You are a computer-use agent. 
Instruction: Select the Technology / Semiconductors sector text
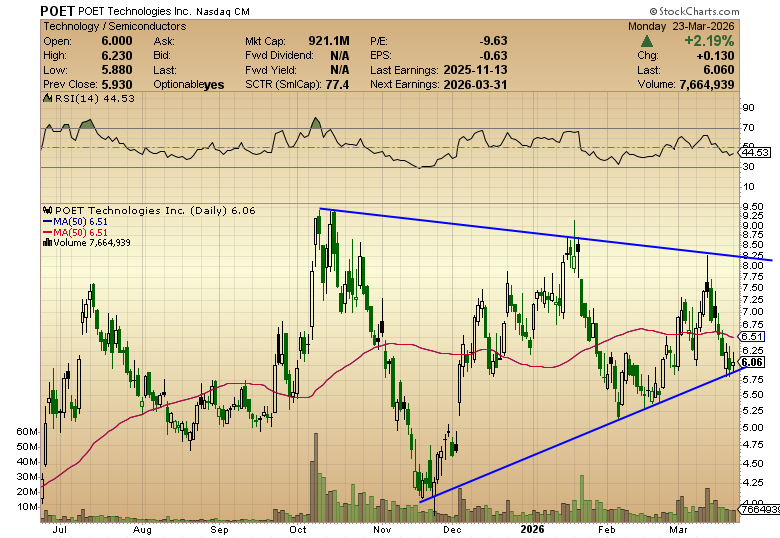(115, 26)
